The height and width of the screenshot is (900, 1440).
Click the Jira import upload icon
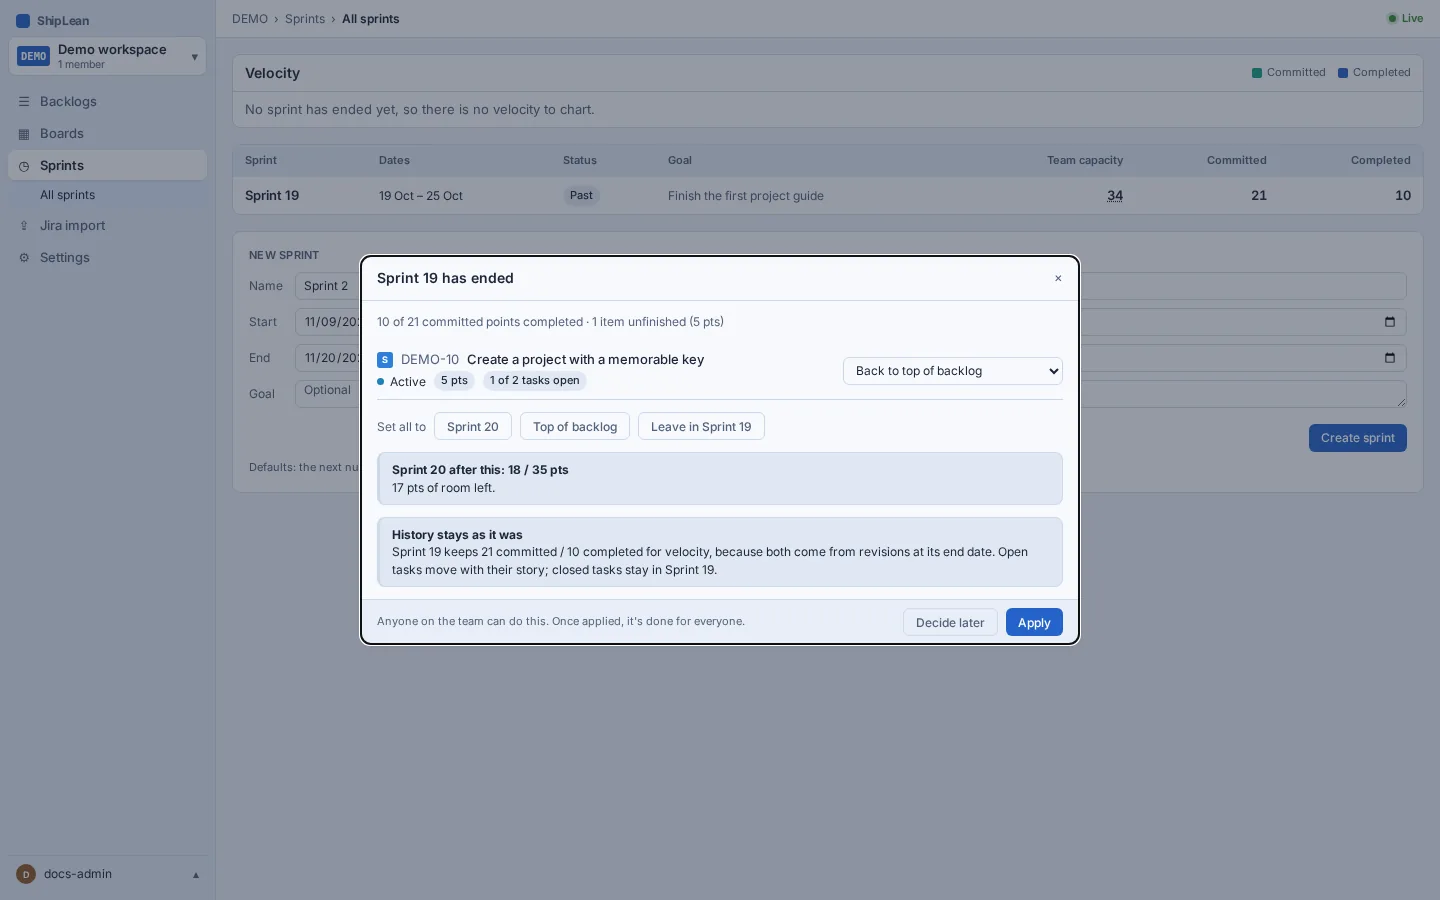pos(24,226)
